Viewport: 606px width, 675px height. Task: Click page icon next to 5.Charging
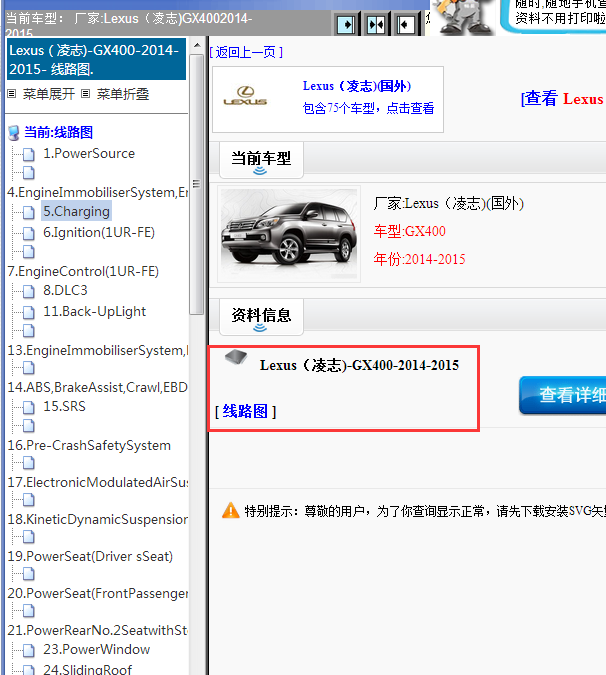coord(28,212)
